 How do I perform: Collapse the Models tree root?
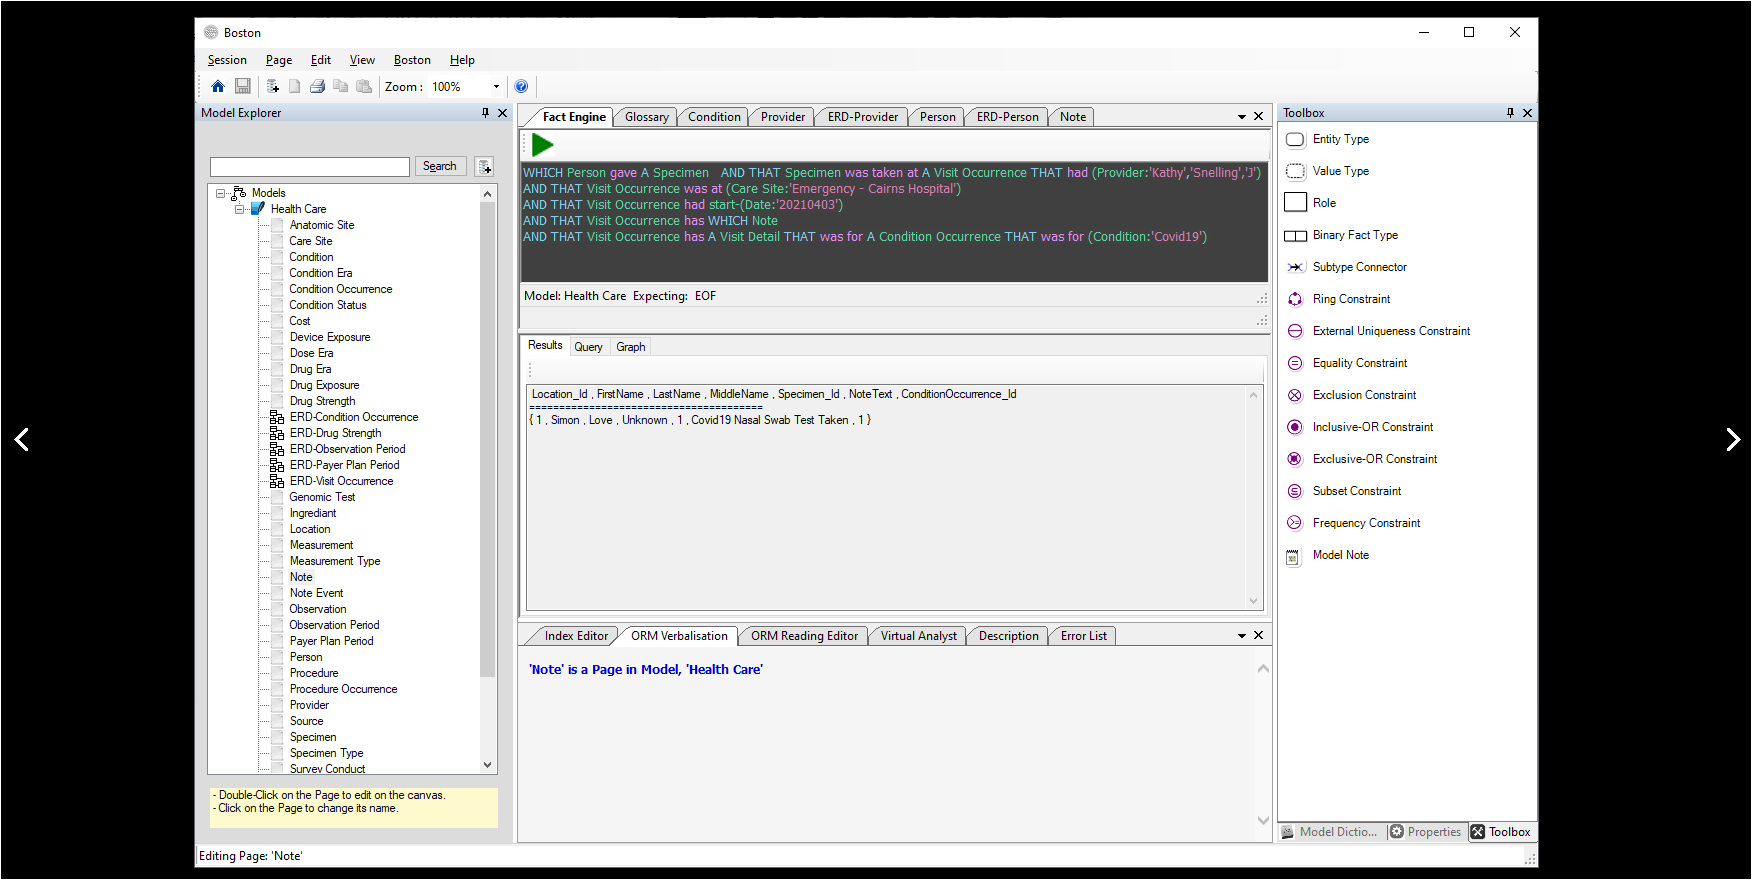click(221, 193)
